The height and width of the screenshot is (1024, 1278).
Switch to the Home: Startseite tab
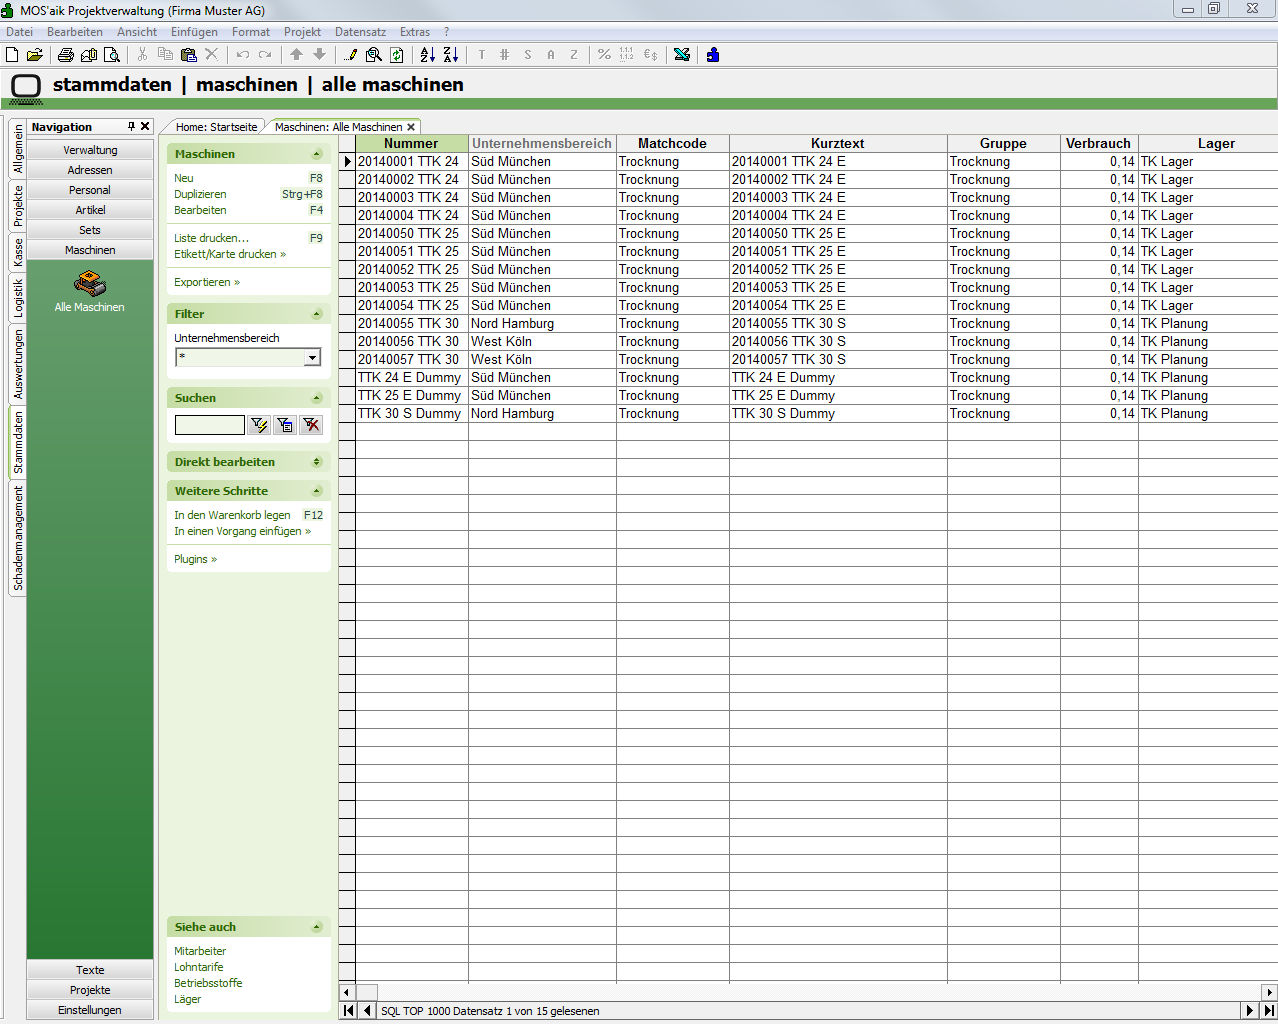click(x=216, y=127)
